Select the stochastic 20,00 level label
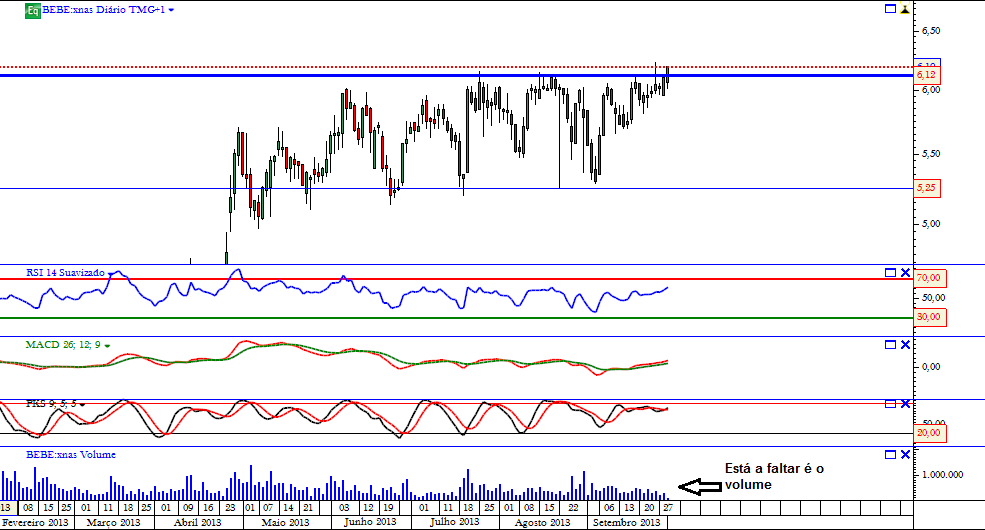985x530 pixels. pos(929,433)
